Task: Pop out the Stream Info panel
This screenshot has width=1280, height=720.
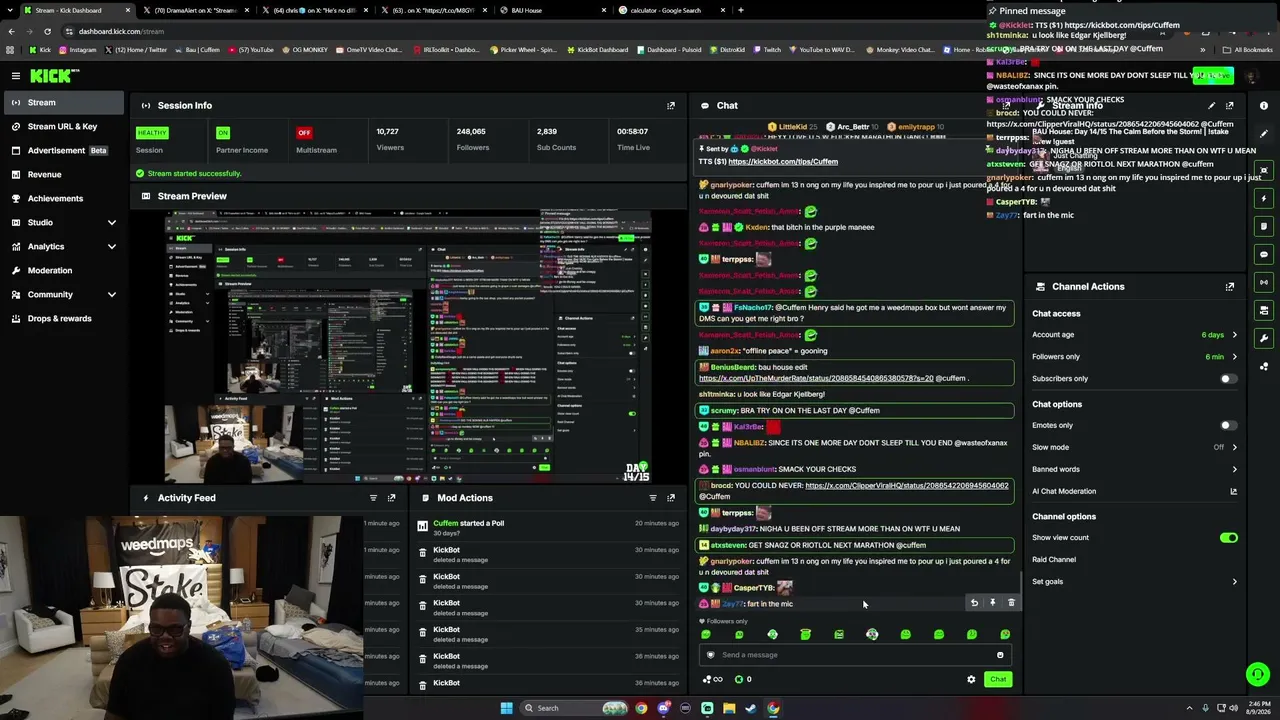Action: pos(1230,105)
